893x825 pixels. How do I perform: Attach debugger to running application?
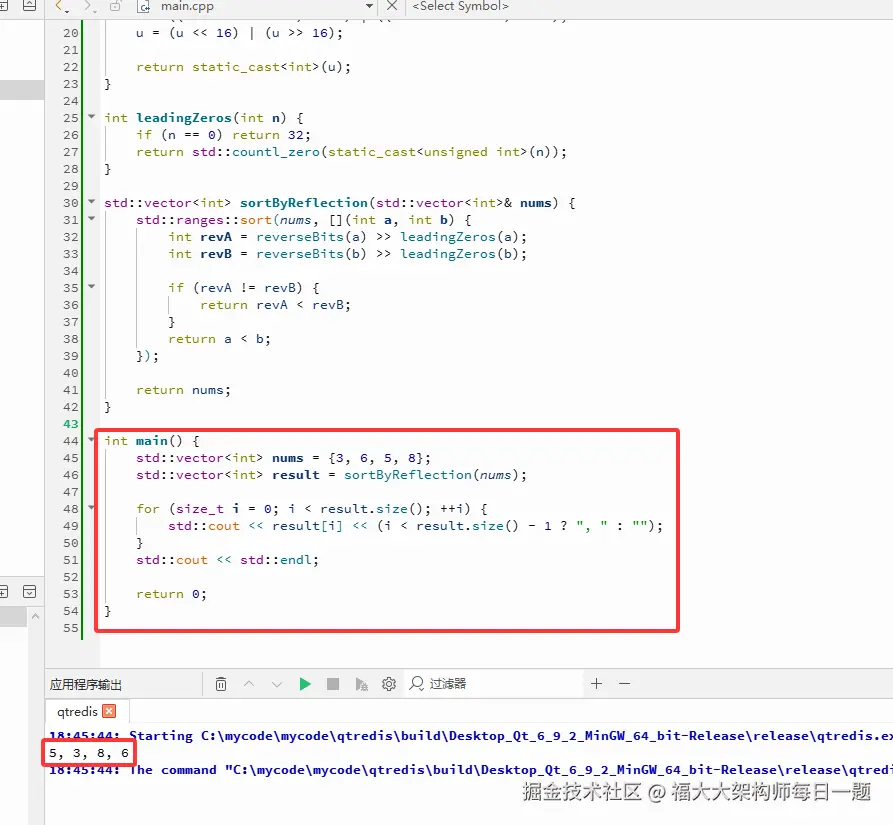coord(361,684)
